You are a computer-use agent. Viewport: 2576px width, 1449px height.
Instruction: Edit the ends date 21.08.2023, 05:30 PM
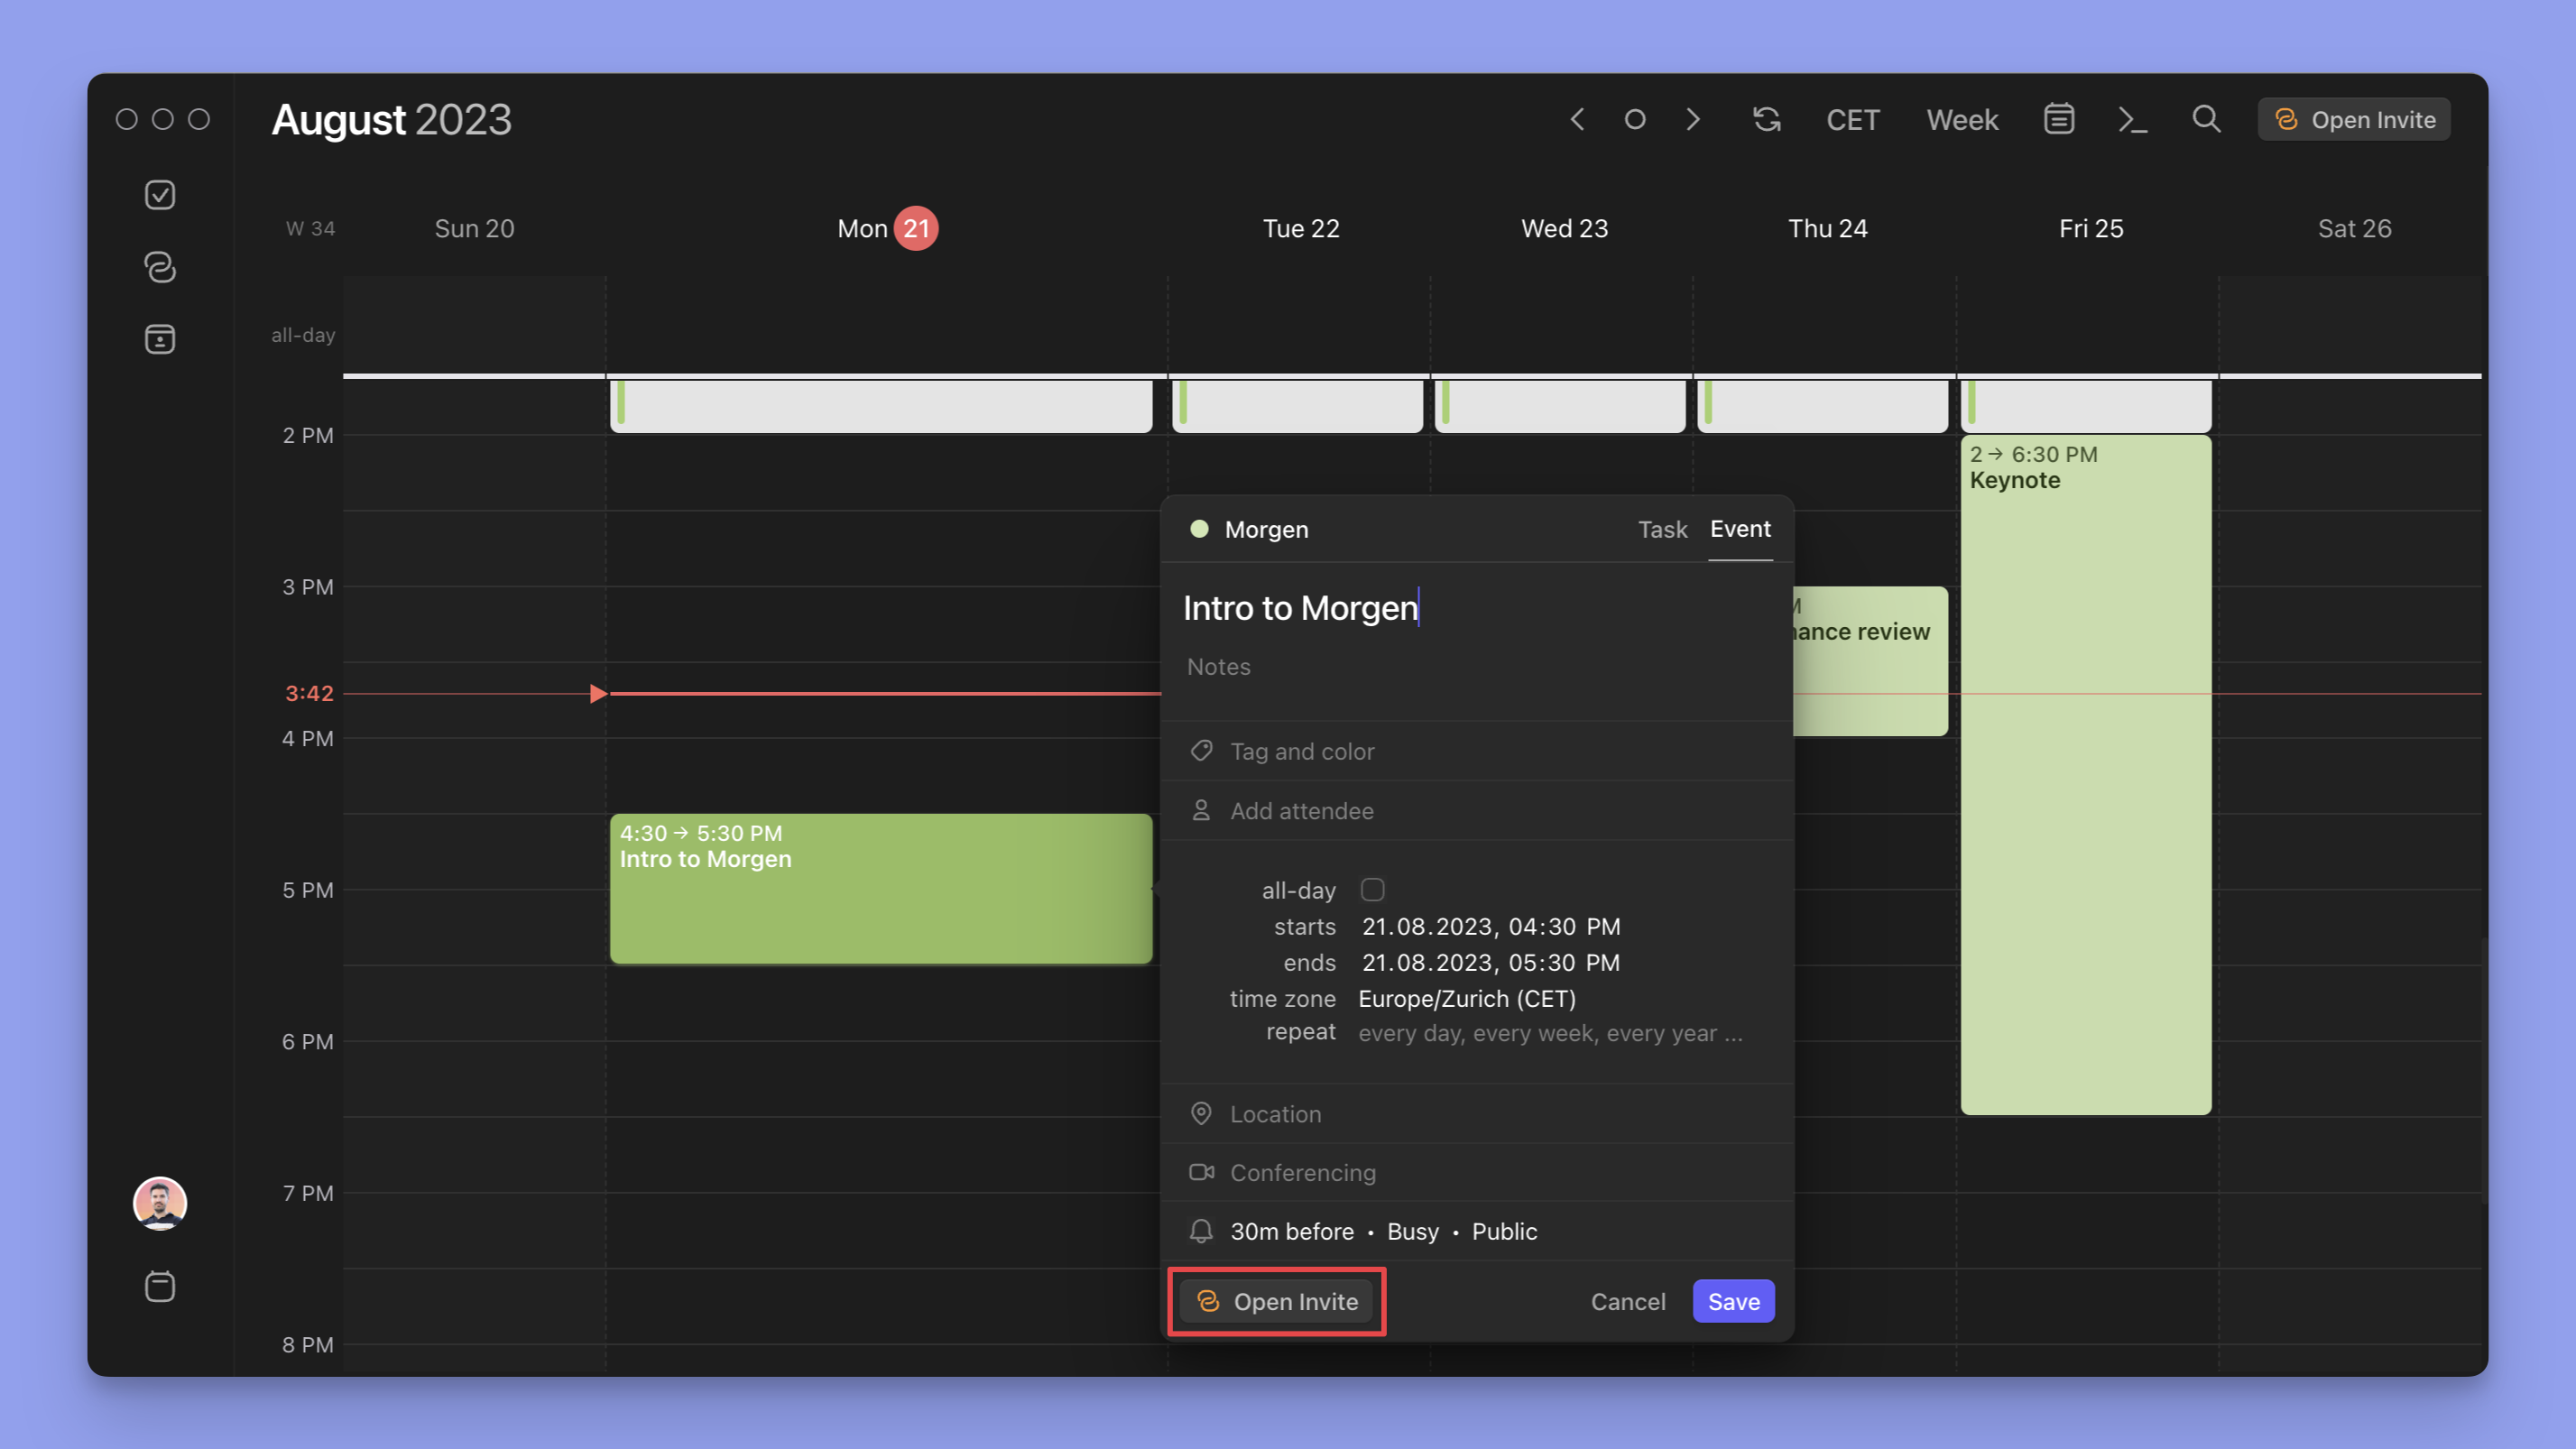click(x=1491, y=963)
